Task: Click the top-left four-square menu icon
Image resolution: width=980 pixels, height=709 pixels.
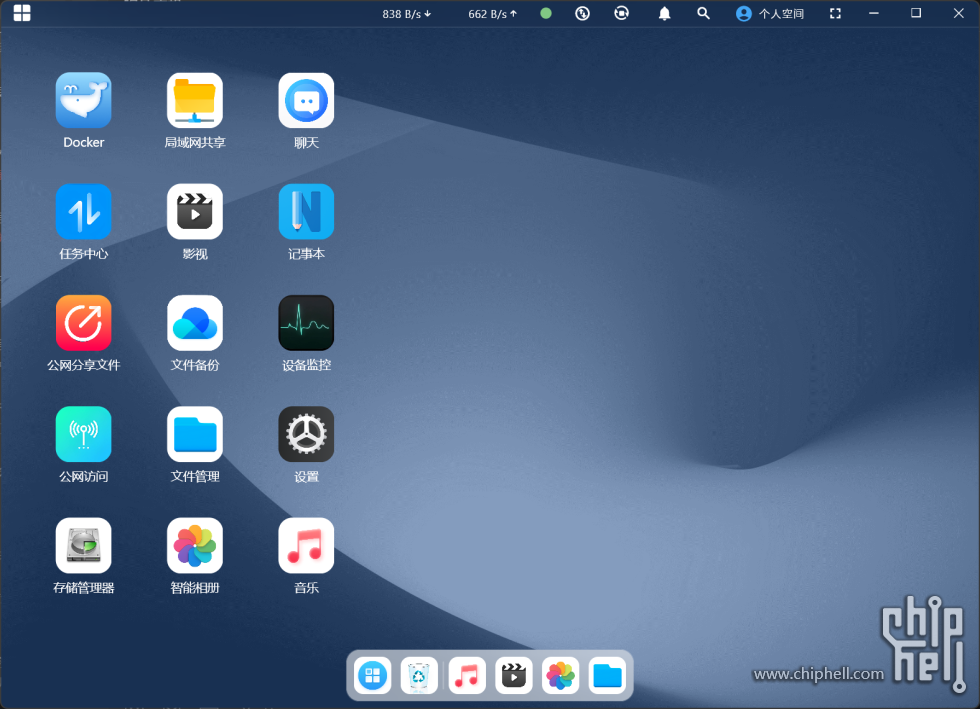Action: click(x=22, y=13)
